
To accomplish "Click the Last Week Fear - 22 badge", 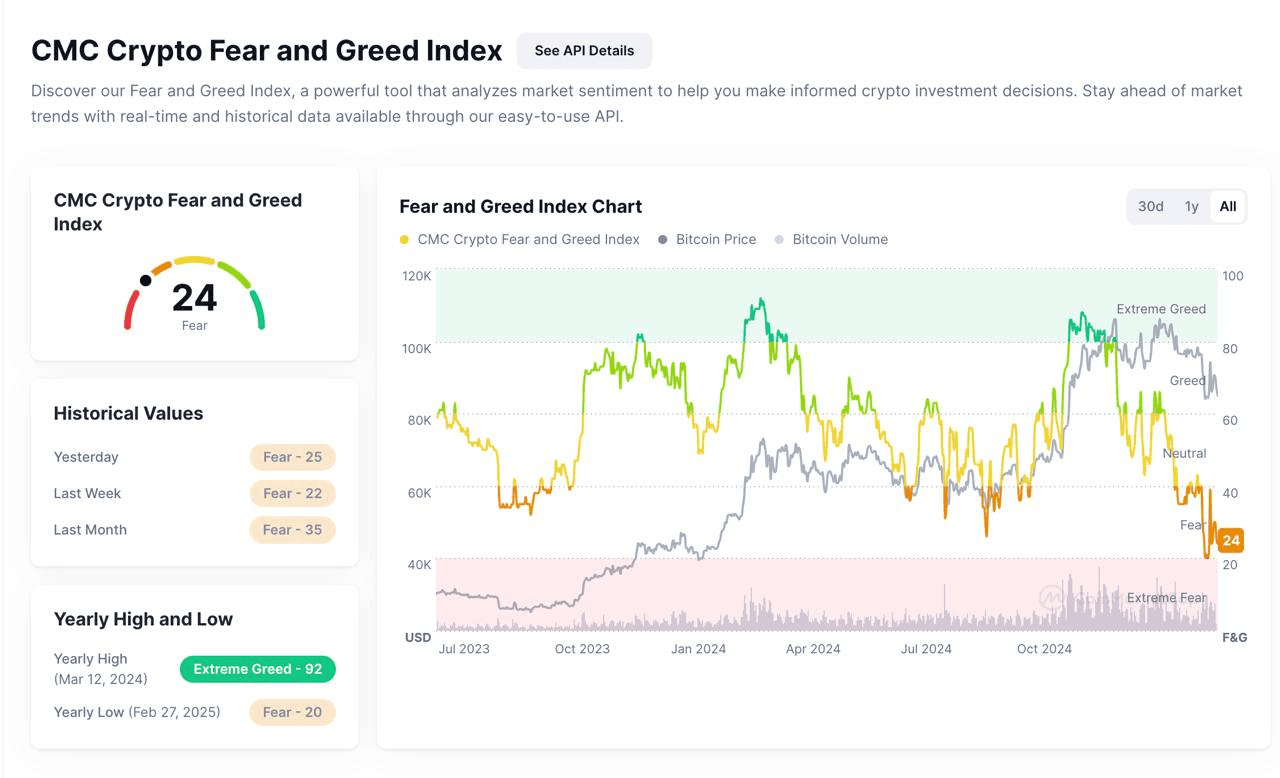I will pyautogui.click(x=293, y=493).
